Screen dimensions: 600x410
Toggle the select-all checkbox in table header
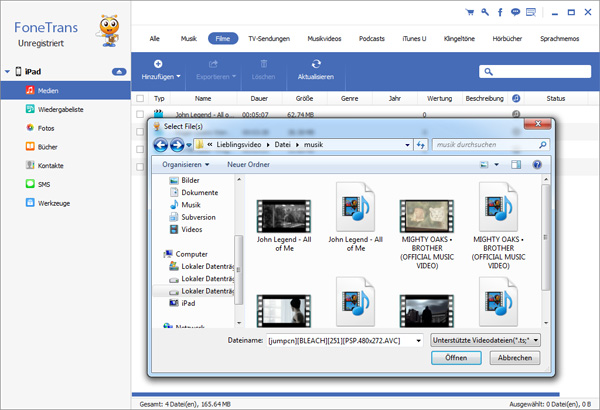click(x=141, y=99)
